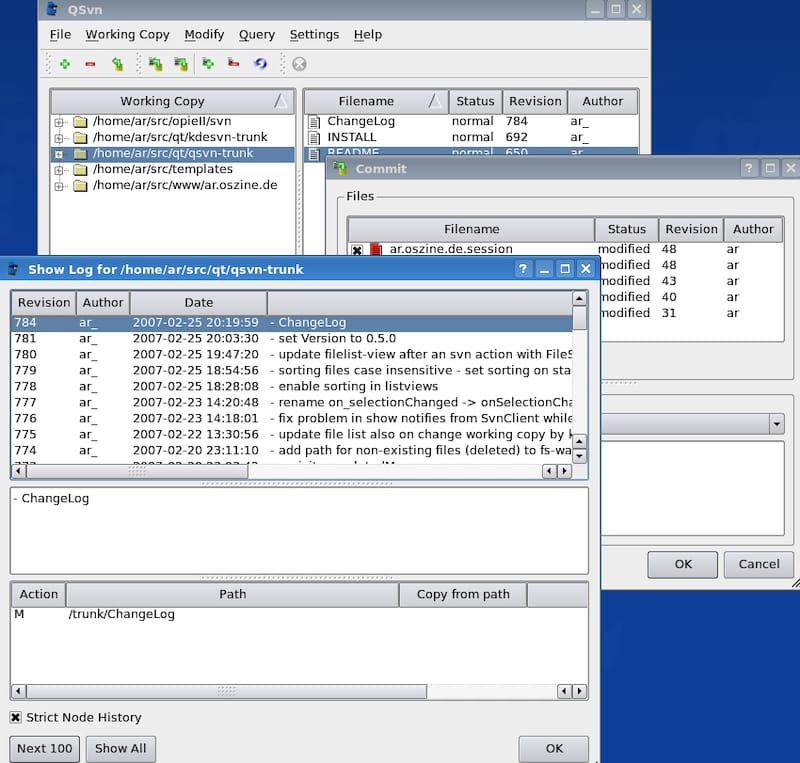This screenshot has width=800, height=763.
Task: Click folder icon of /home/ar/src/www/ar.oszine.de
Action: 80,185
